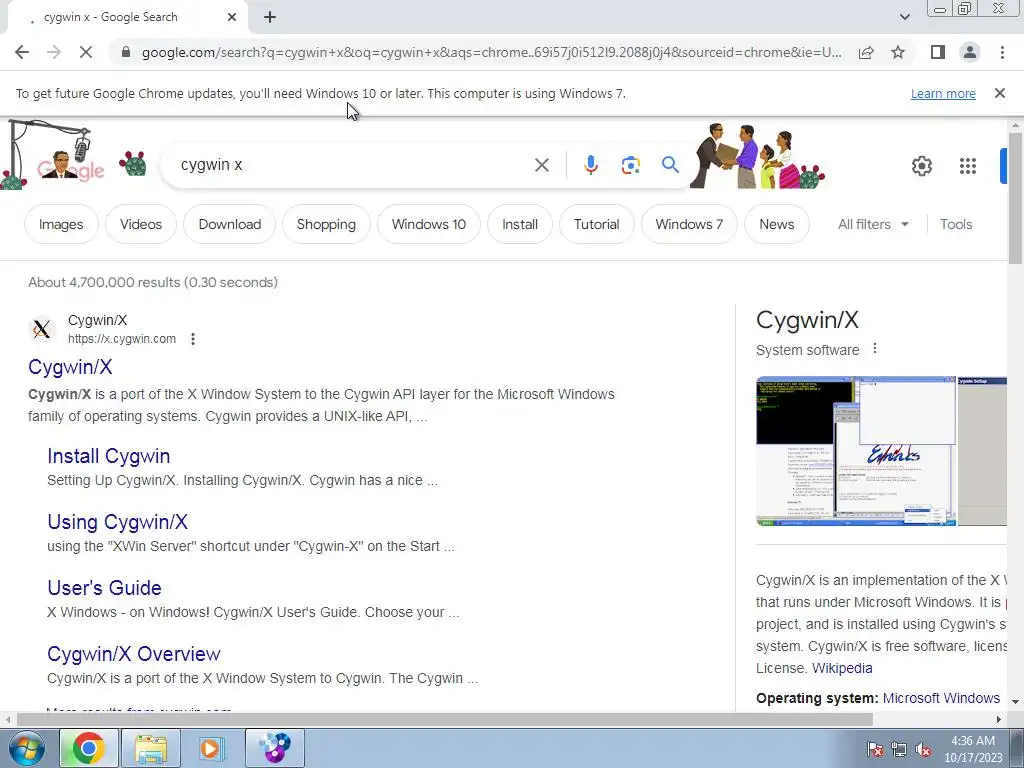Open more options beside System software

pyautogui.click(x=875, y=349)
